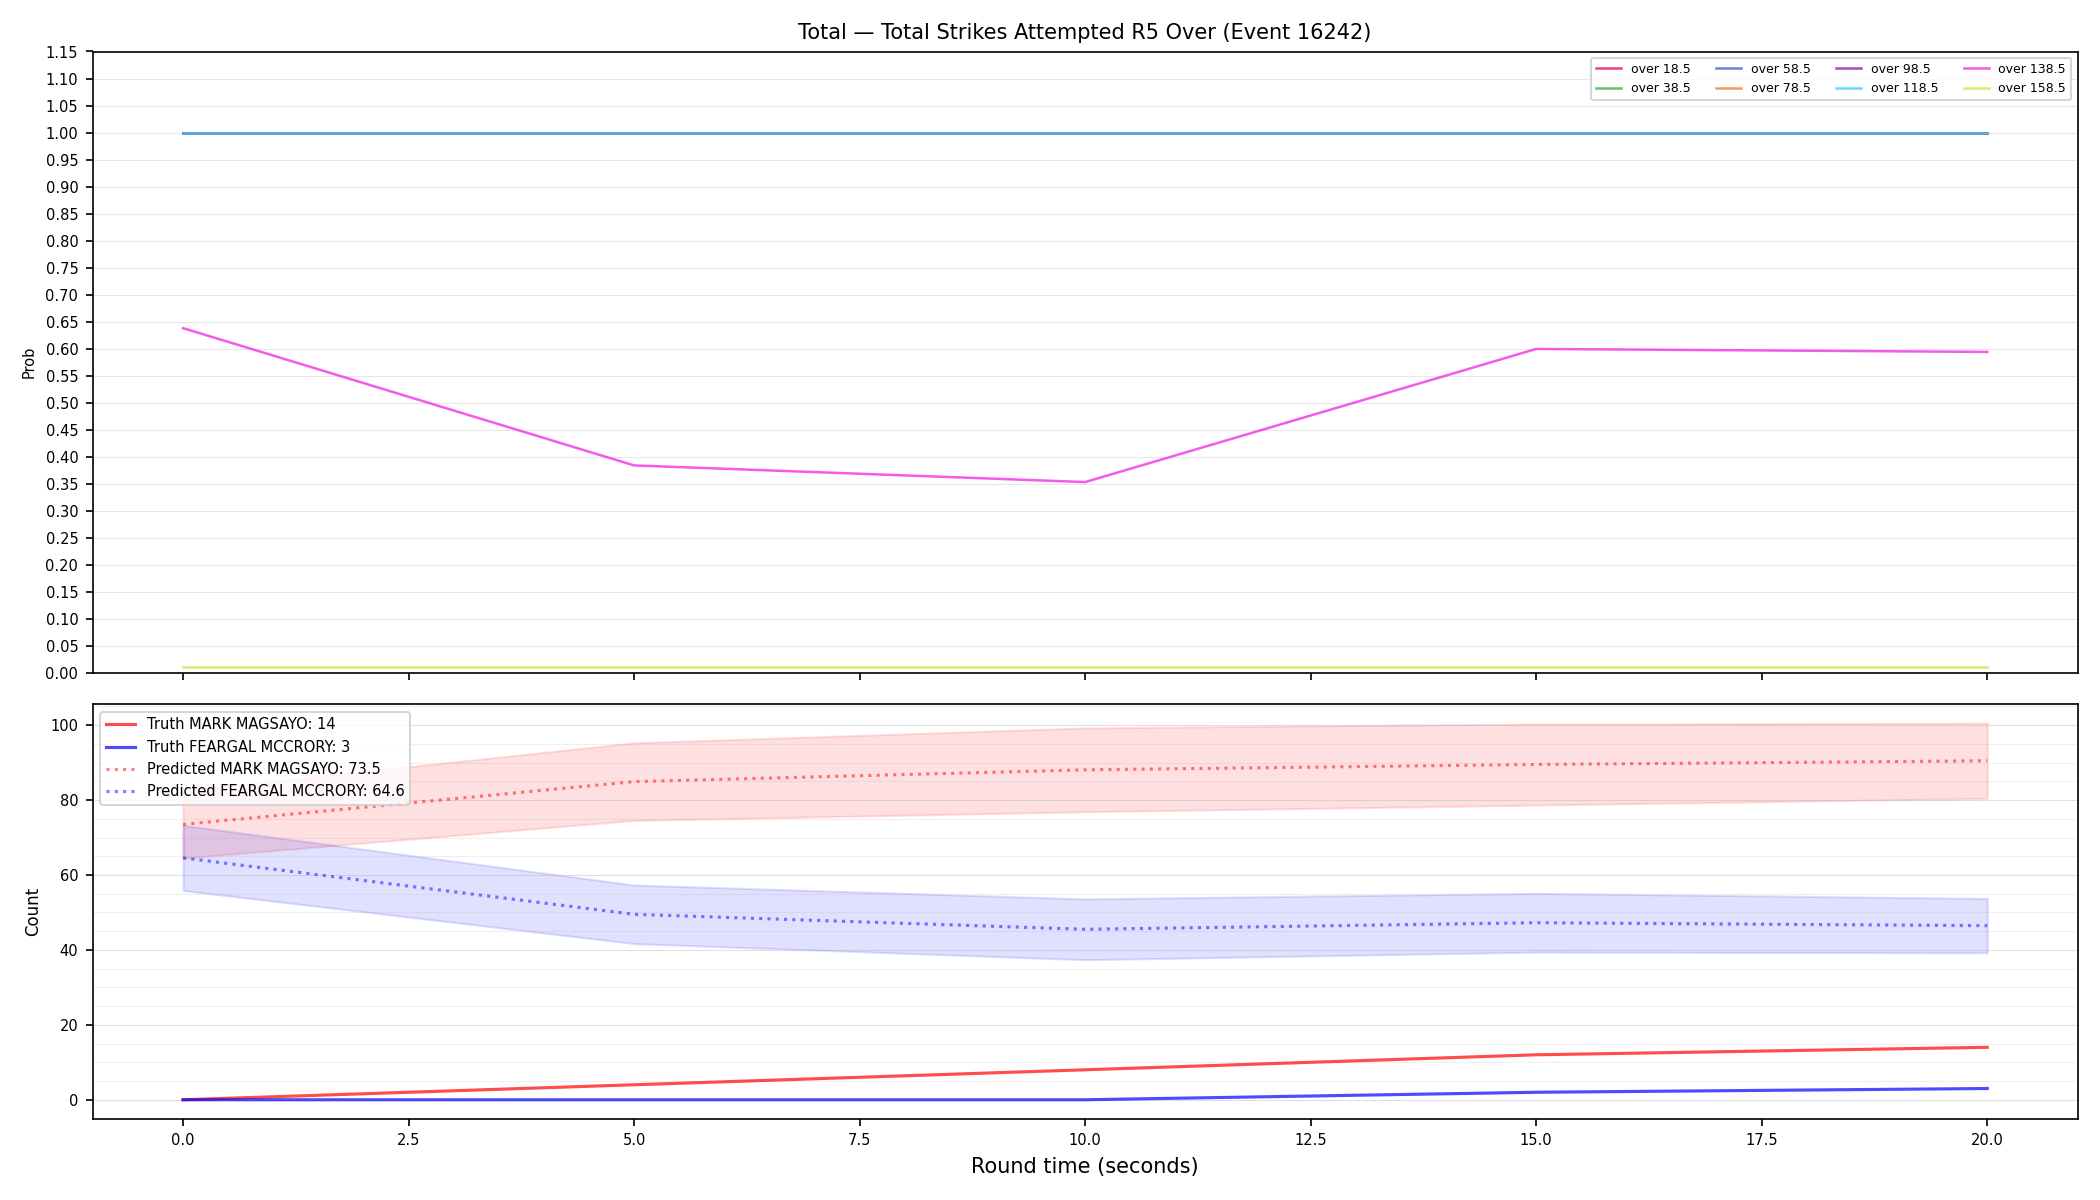Click the 12.5 tick on time axis
Screen dimensions: 2100x1200
tap(1310, 1138)
